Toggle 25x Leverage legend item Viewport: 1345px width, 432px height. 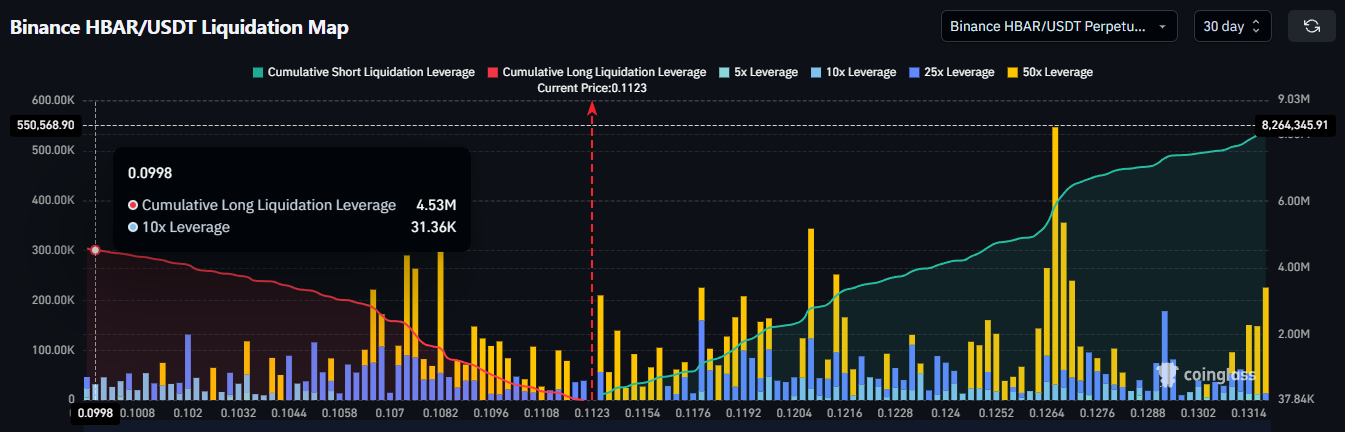[x=952, y=72]
